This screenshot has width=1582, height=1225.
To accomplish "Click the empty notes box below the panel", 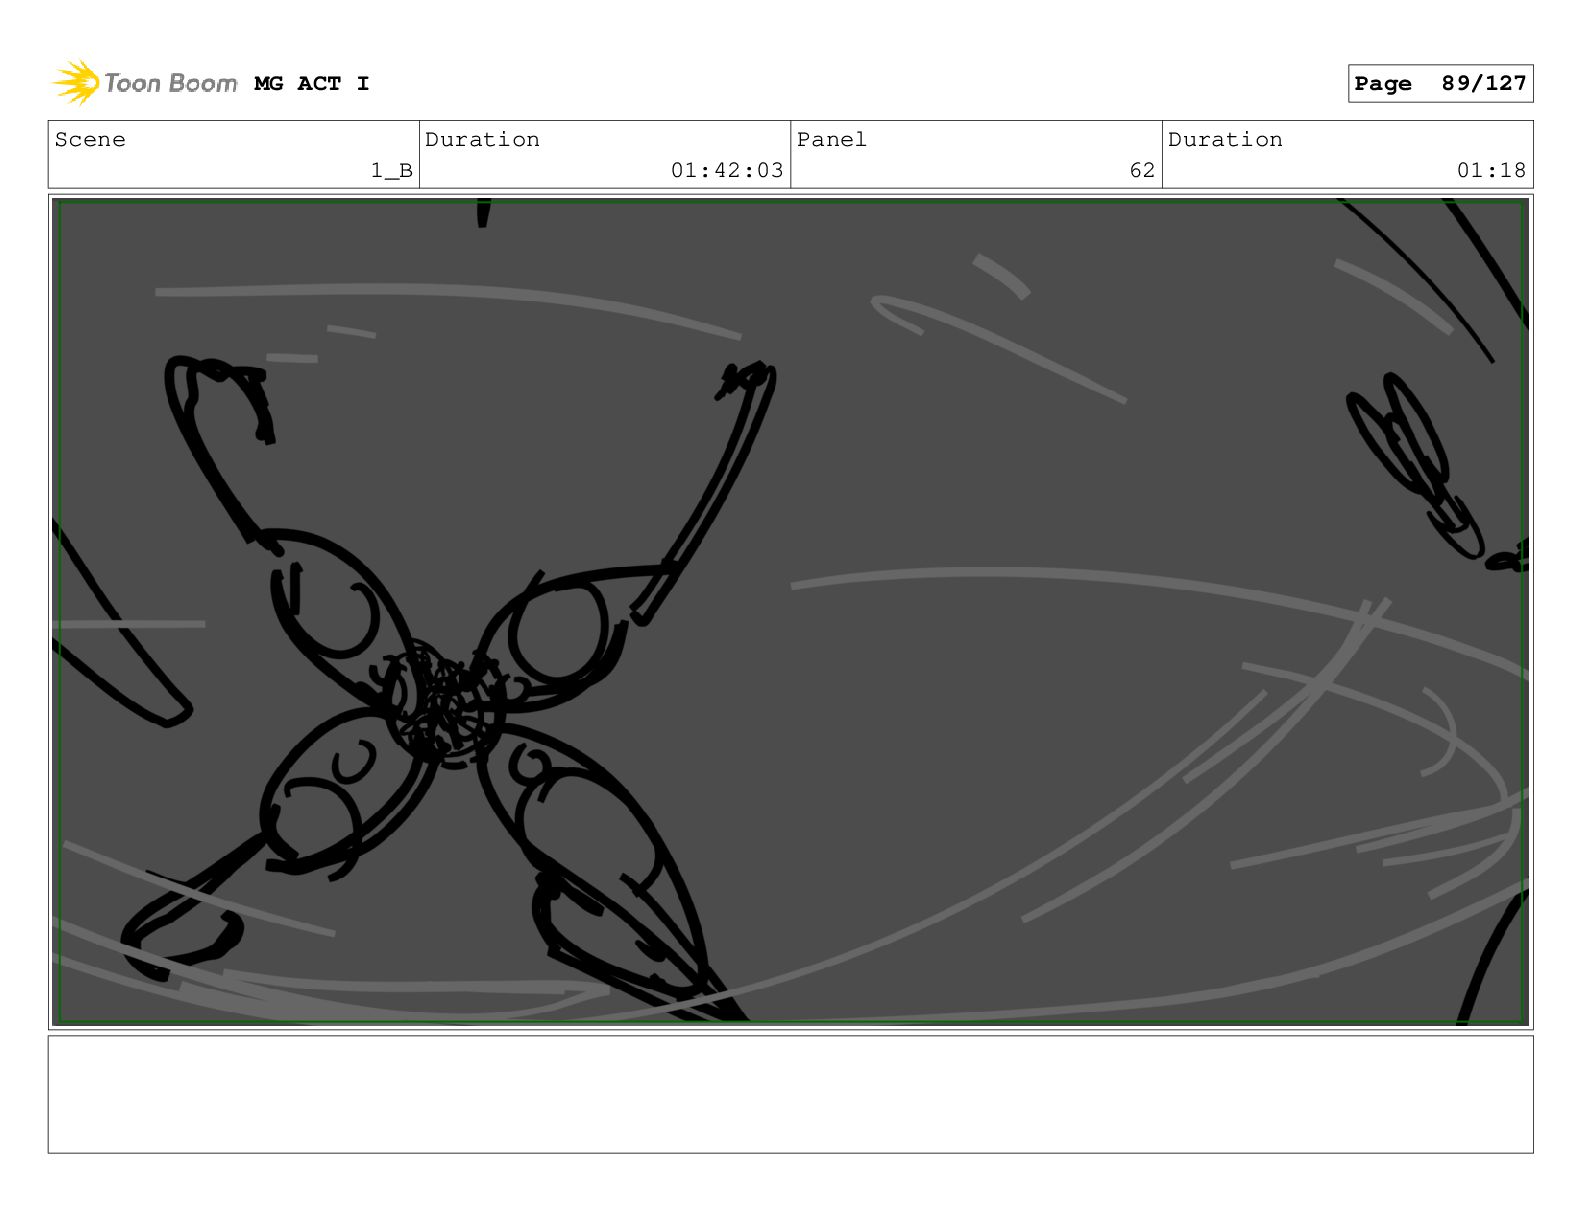I will (790, 1094).
